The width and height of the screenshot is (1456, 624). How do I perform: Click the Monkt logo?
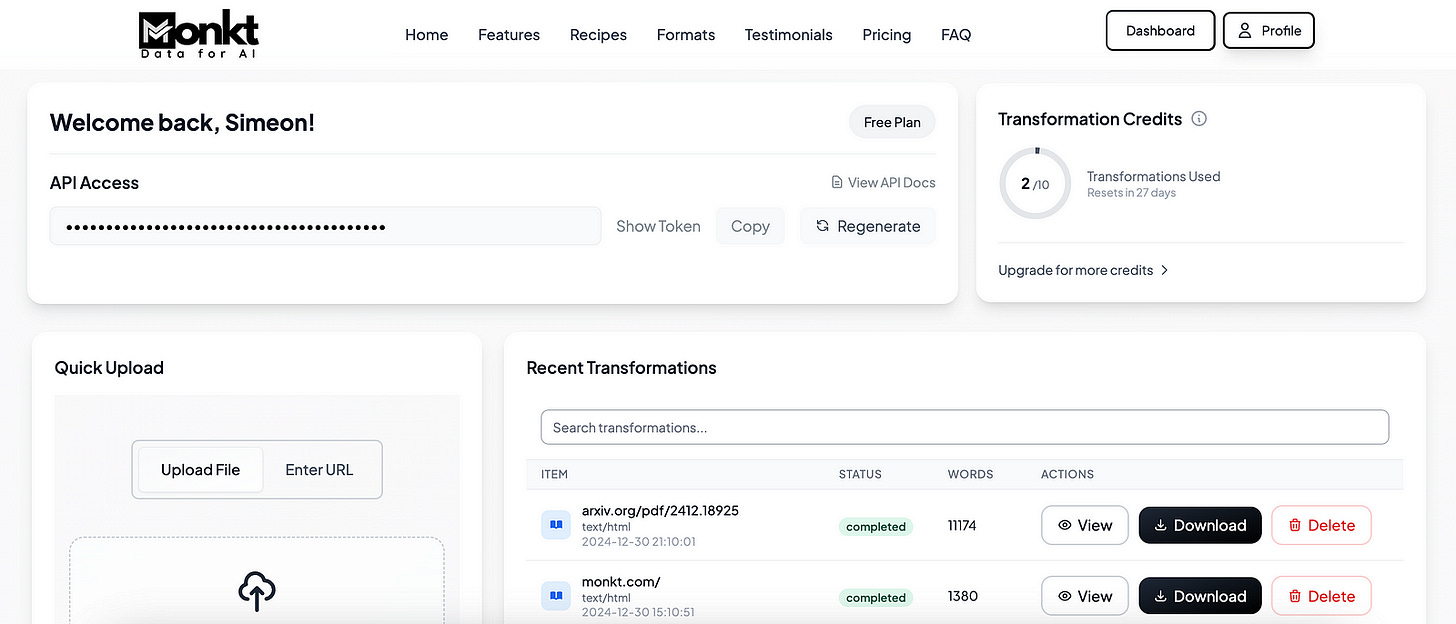198,33
